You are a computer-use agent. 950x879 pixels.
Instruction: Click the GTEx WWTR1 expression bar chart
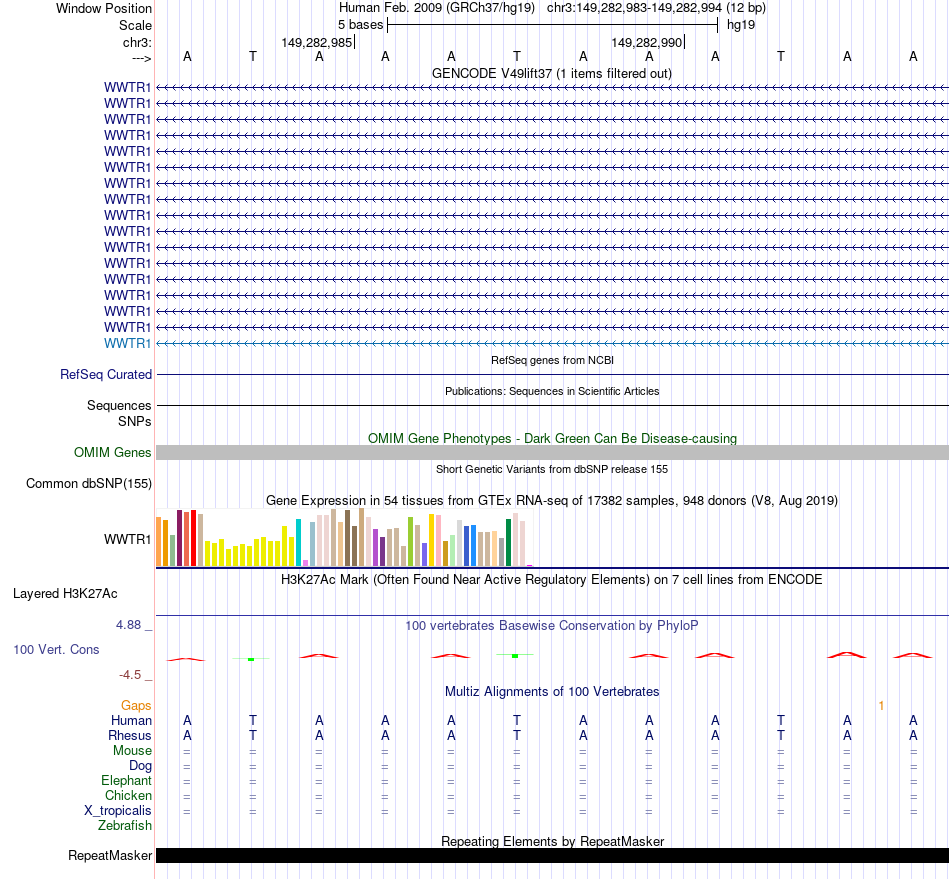344,538
